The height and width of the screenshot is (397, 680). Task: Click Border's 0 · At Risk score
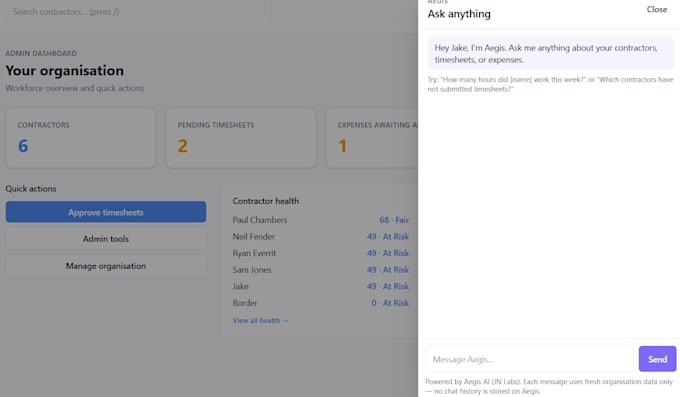[x=390, y=303]
